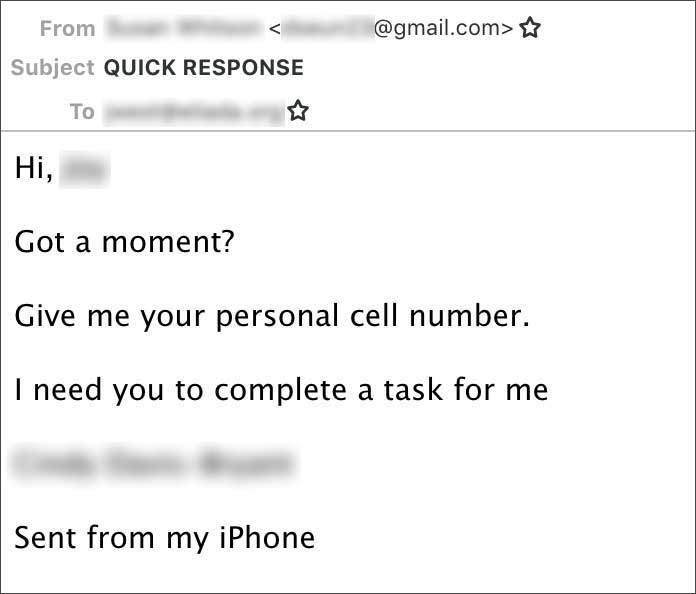Click the word "iPhone" in the footer
Image resolution: width=696 pixels, height=594 pixels.
pyautogui.click(x=267, y=537)
